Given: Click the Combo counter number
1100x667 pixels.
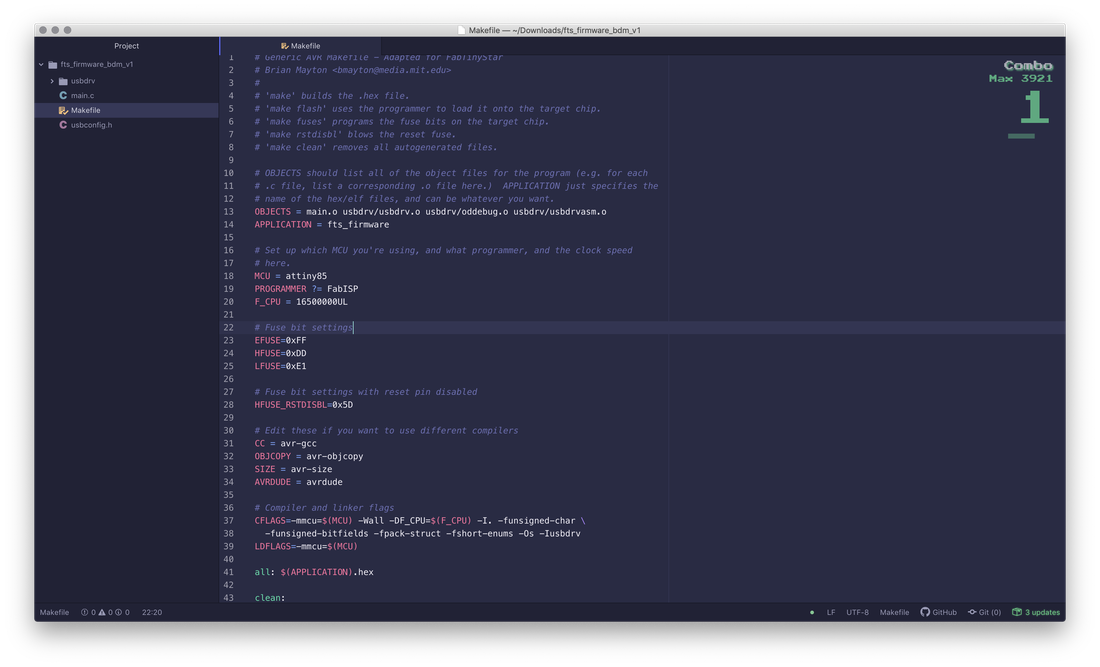Looking at the screenshot, I should tap(1035, 107).
